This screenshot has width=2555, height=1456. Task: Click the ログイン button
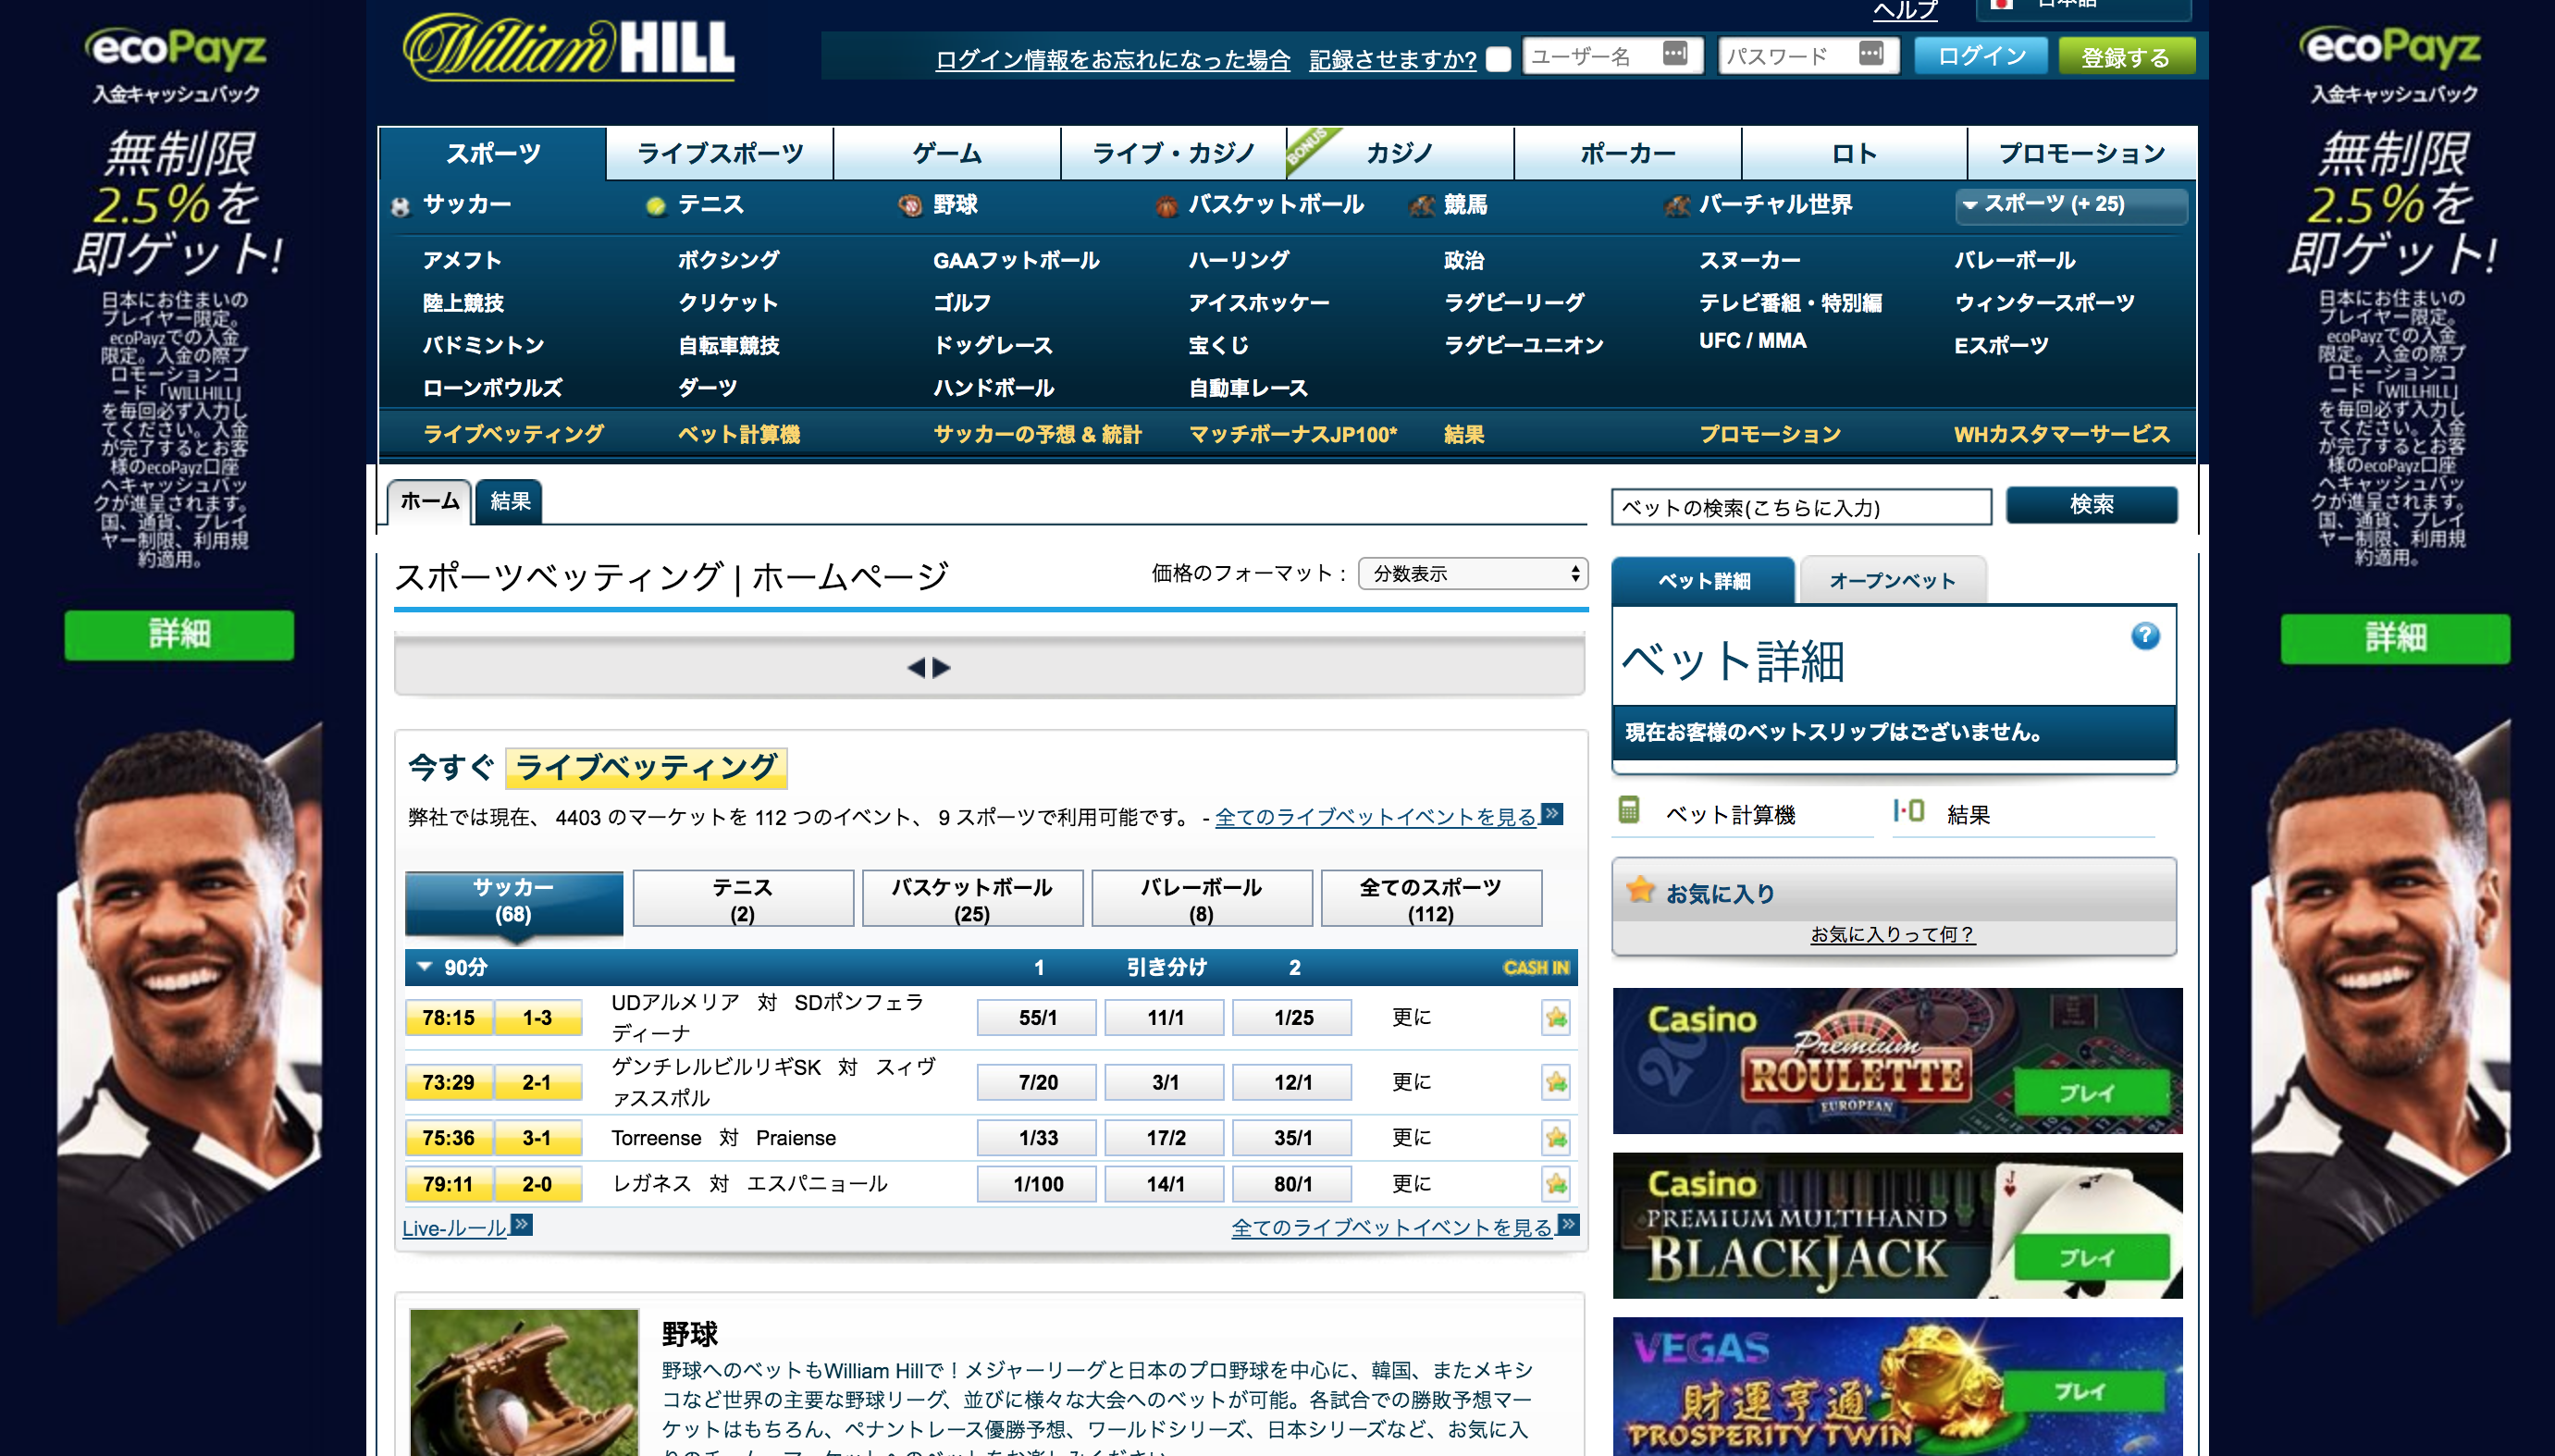pyautogui.click(x=1980, y=56)
